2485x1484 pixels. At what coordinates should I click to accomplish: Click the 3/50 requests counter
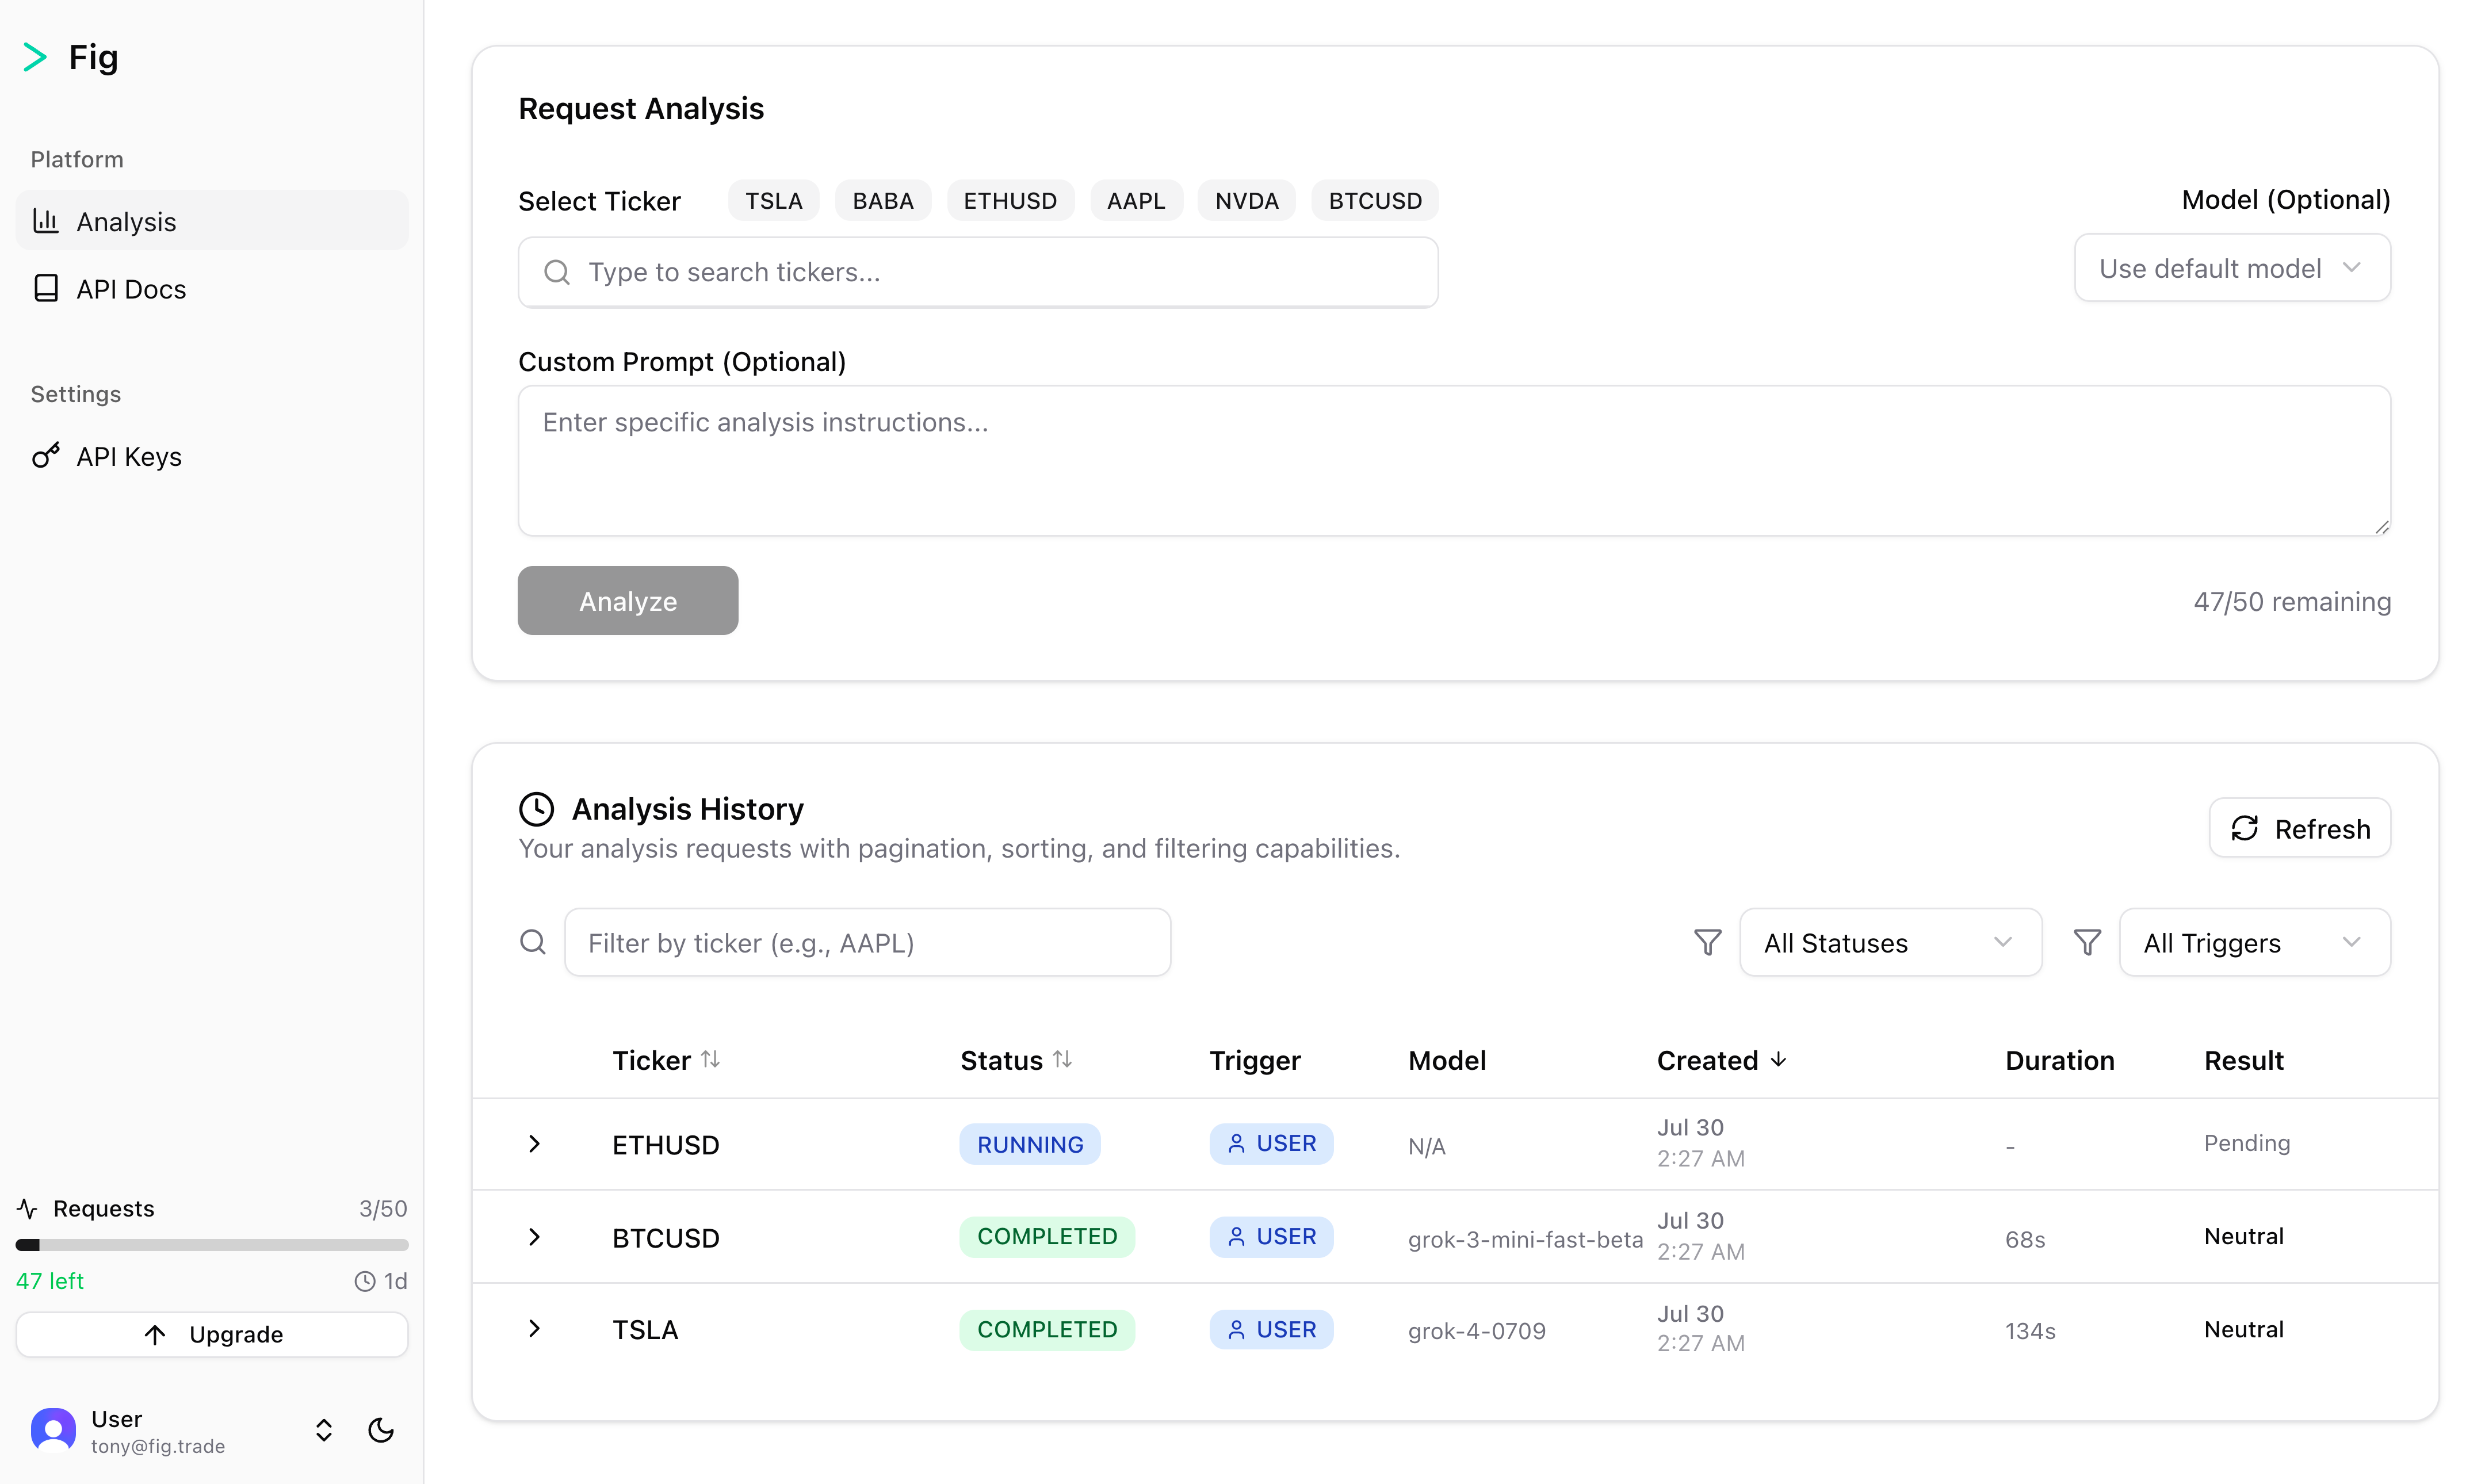click(x=383, y=1208)
